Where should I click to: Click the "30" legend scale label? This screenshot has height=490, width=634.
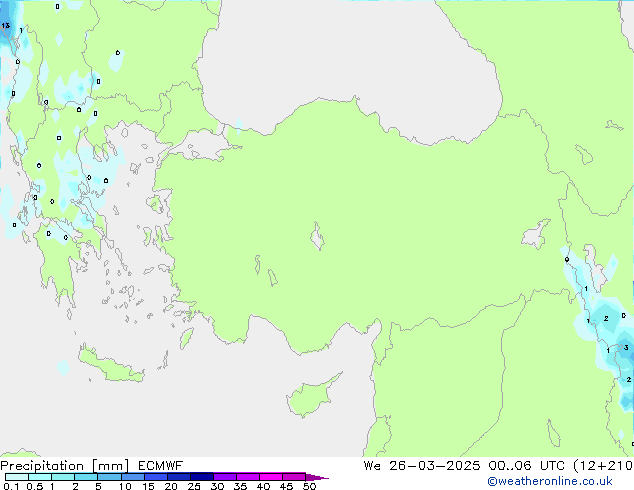point(217,486)
